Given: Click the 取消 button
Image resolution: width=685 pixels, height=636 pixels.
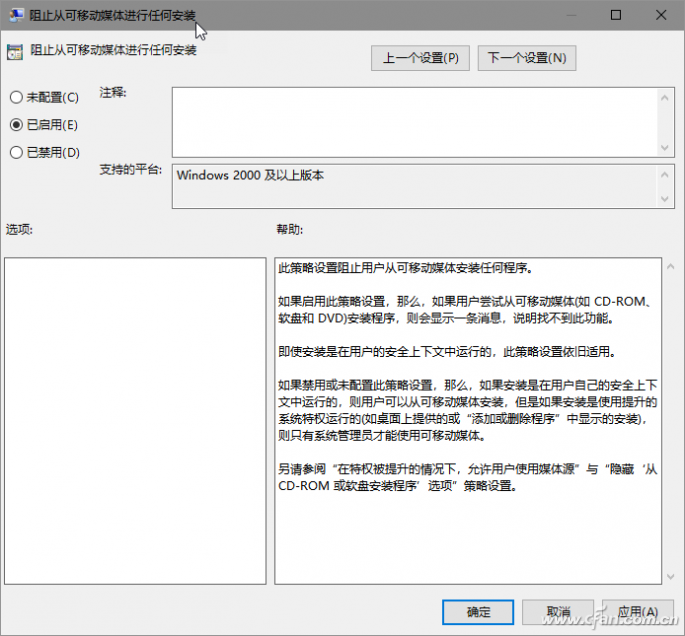Looking at the screenshot, I should tap(558, 612).
